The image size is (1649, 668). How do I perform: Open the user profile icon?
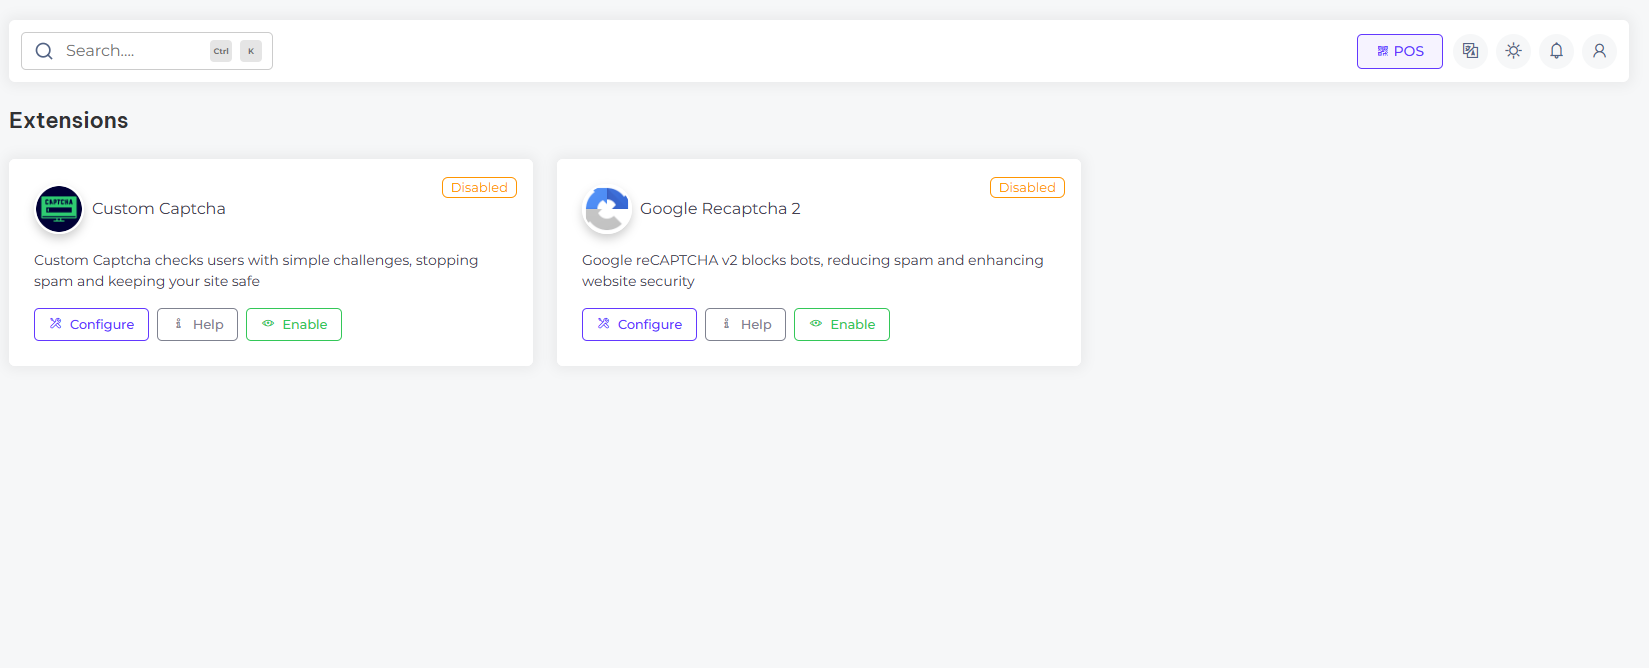(1599, 51)
